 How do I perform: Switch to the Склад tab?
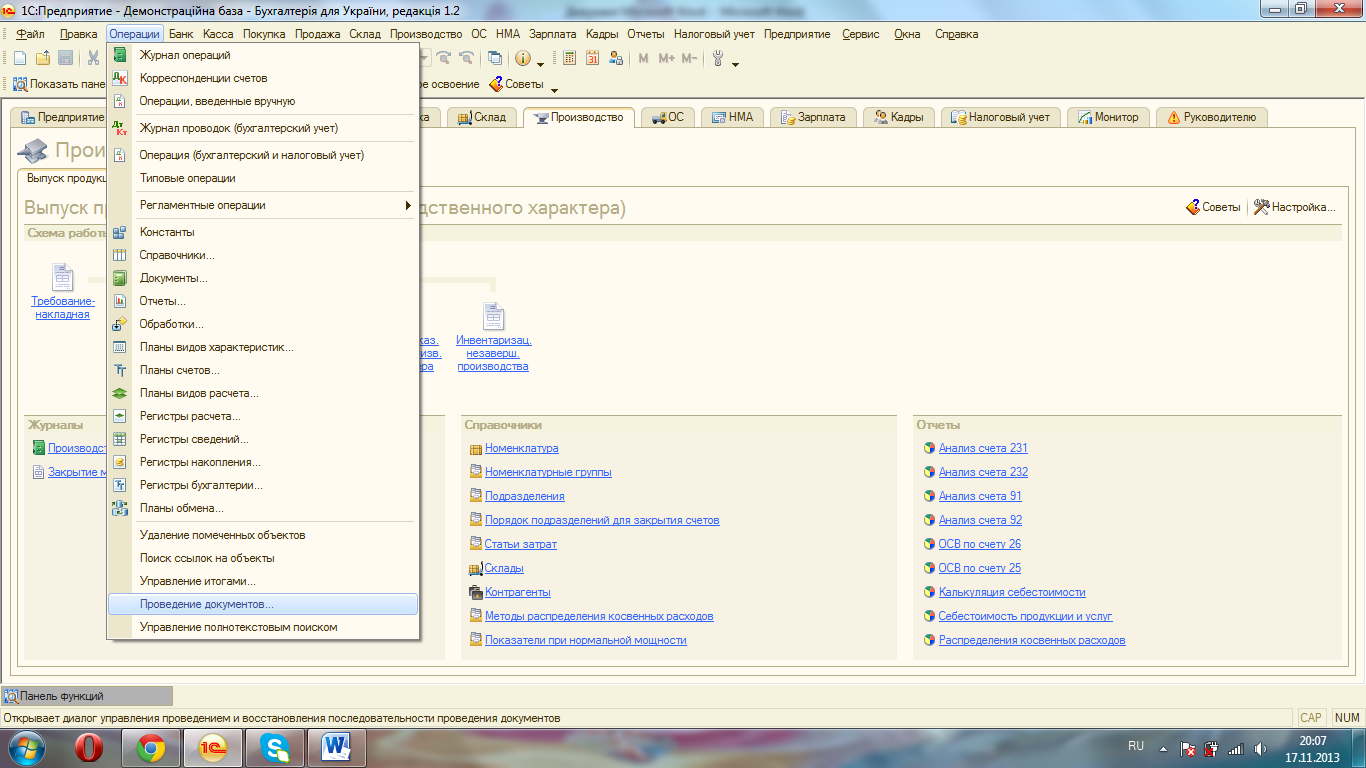(x=483, y=117)
